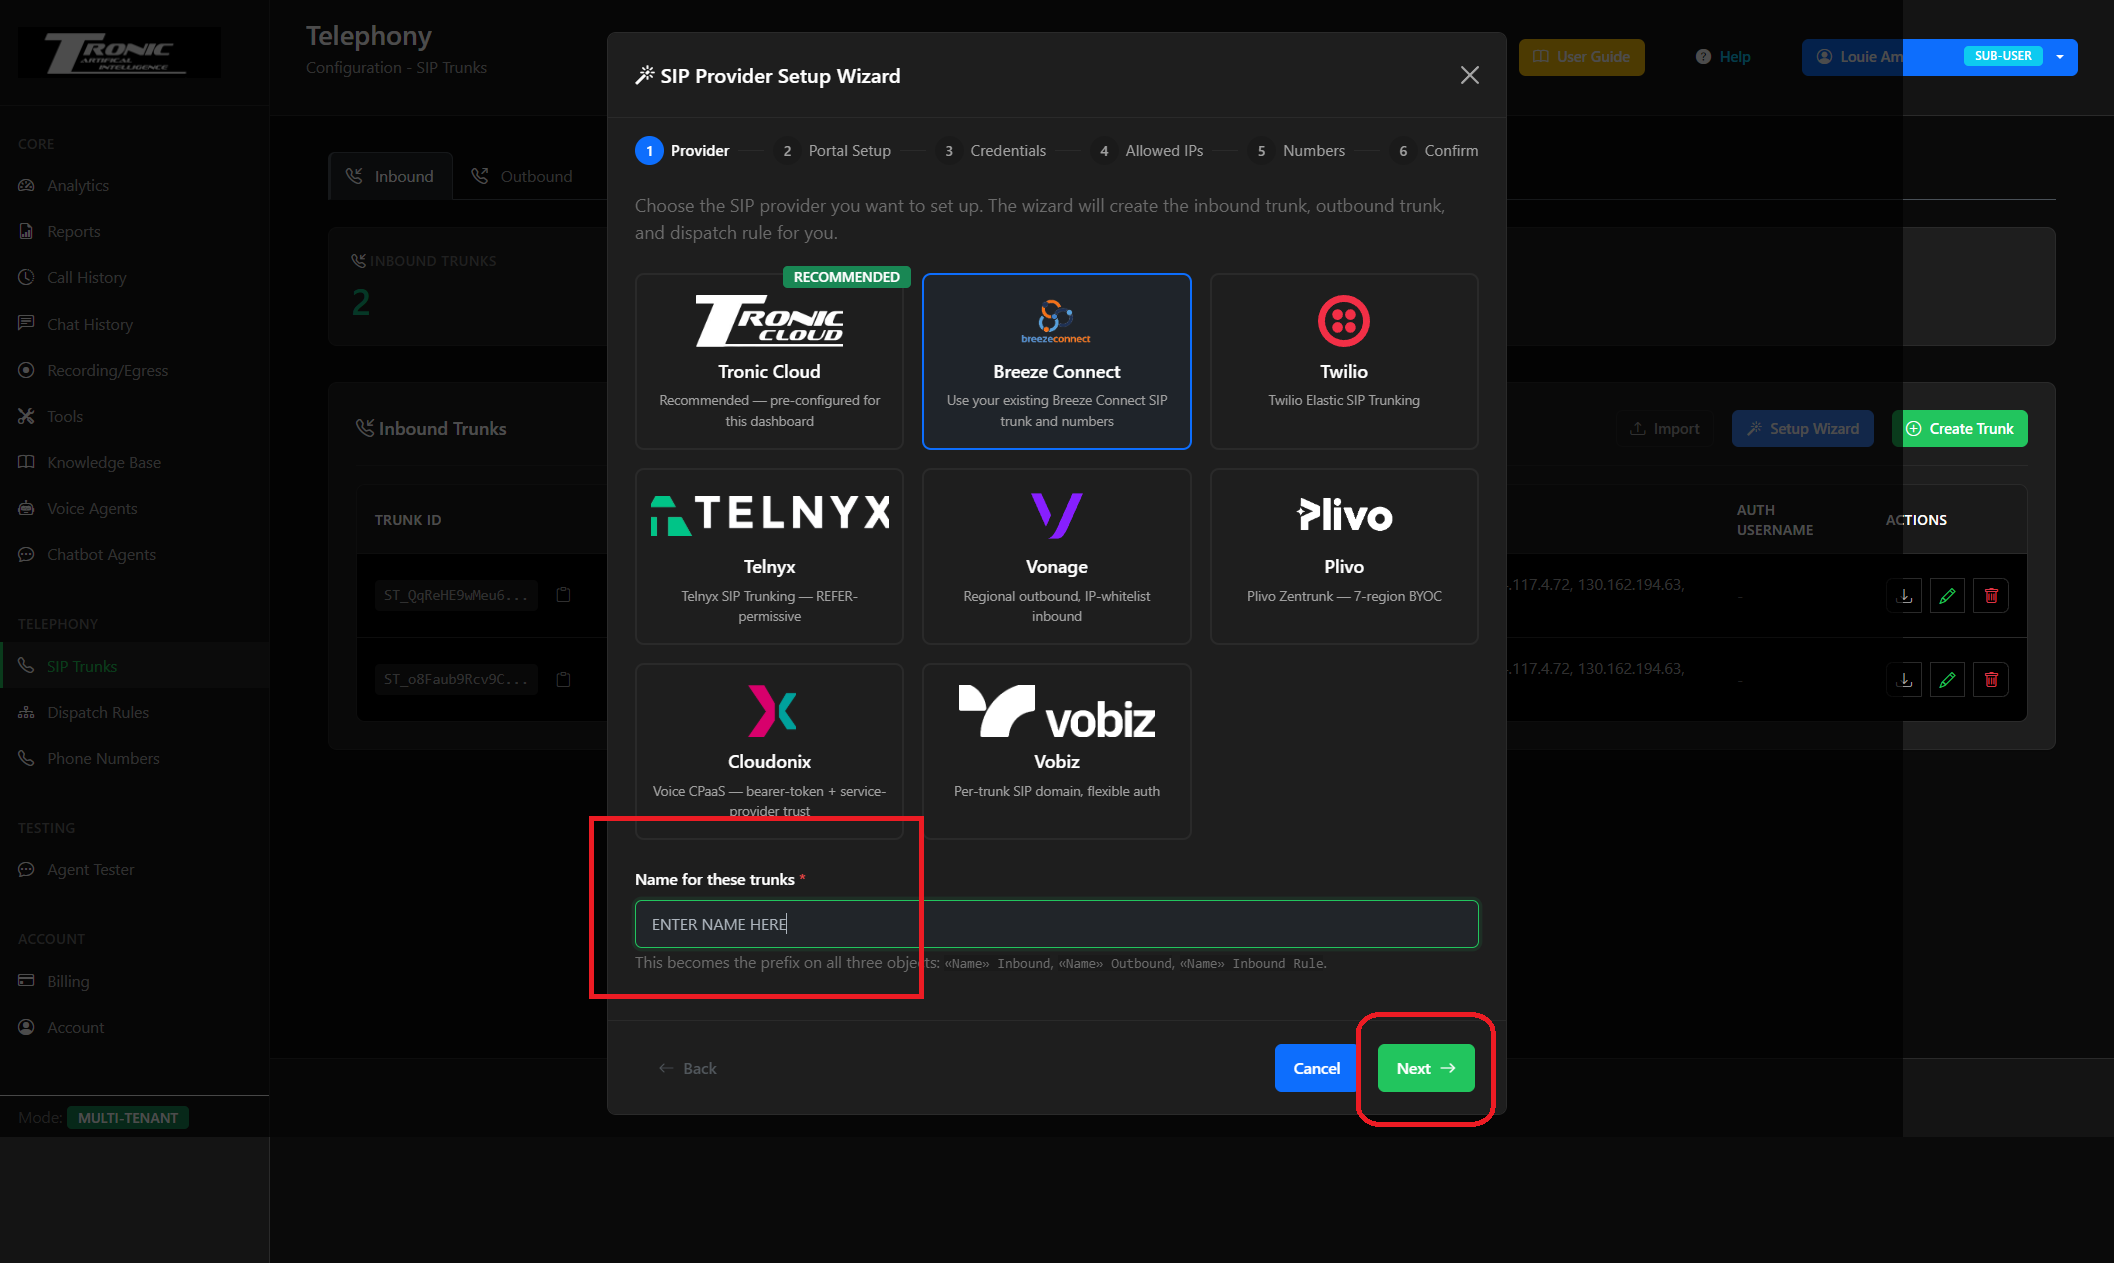Pick the Telnyx provider card

(769, 556)
